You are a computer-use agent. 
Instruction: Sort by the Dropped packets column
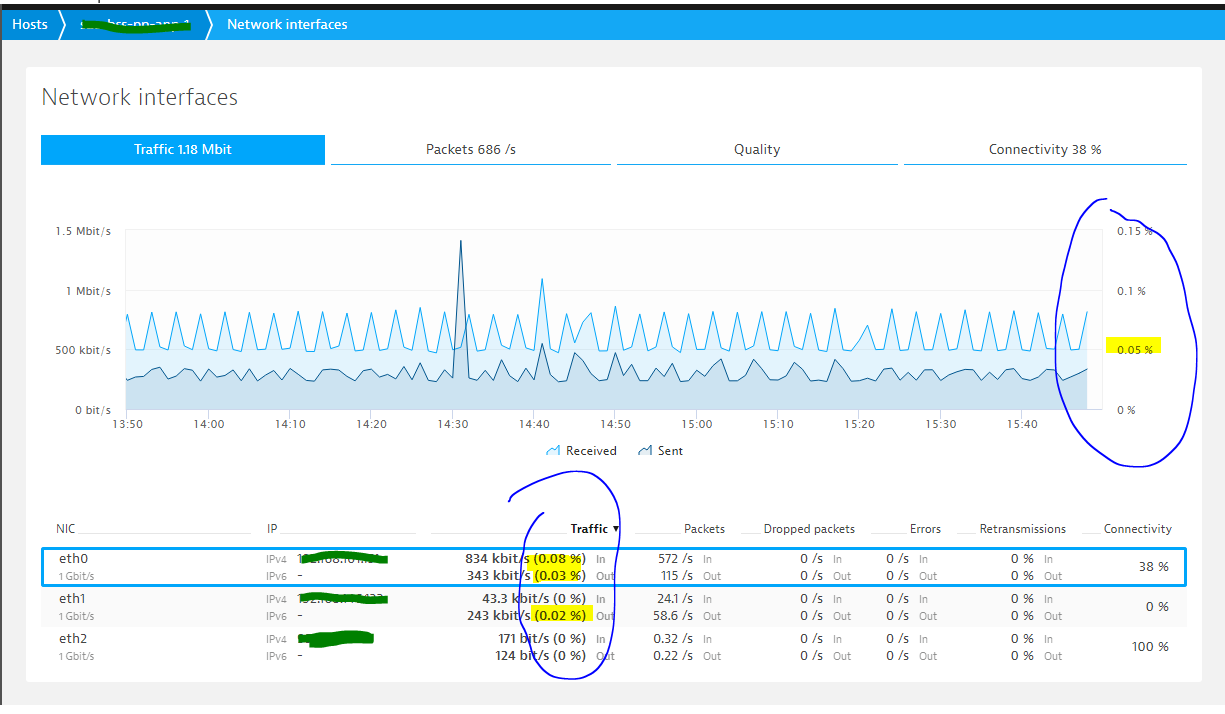[809, 529]
